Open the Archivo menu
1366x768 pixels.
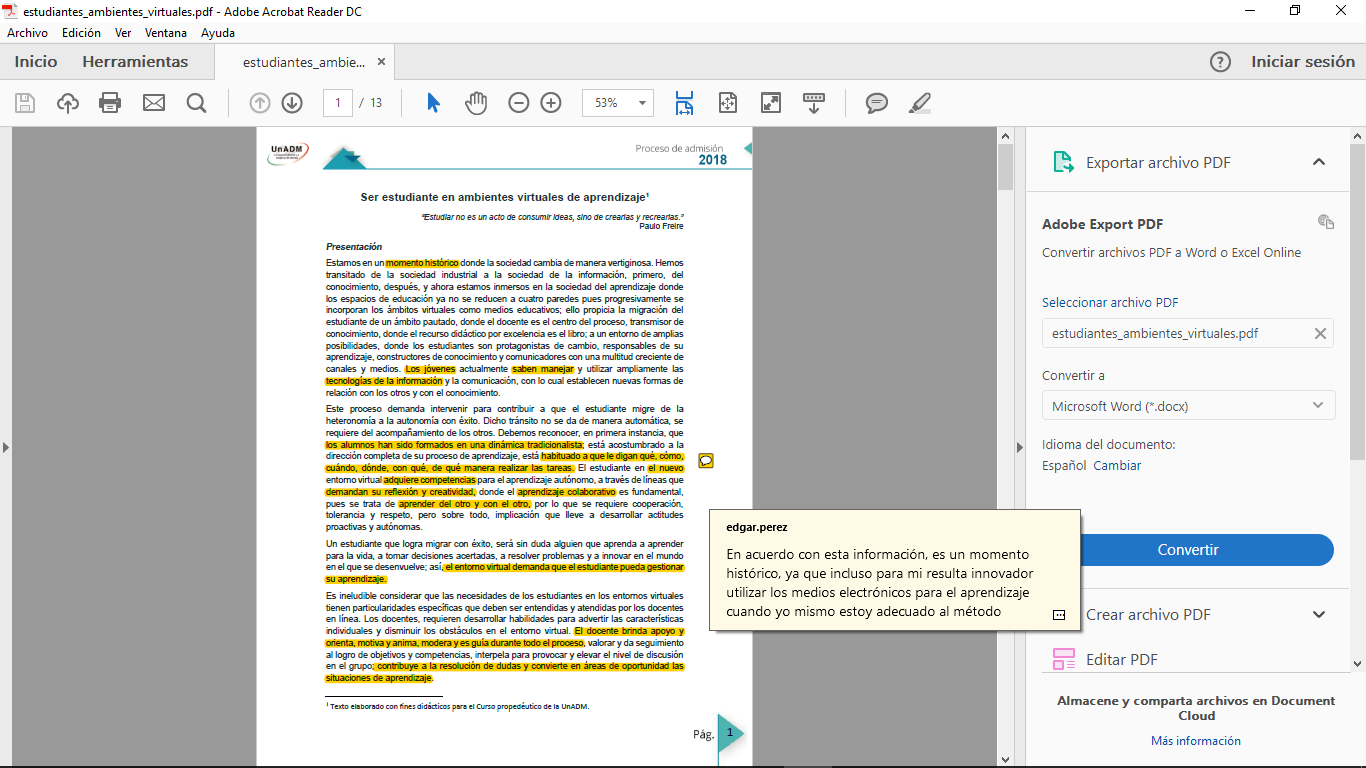[x=27, y=32]
